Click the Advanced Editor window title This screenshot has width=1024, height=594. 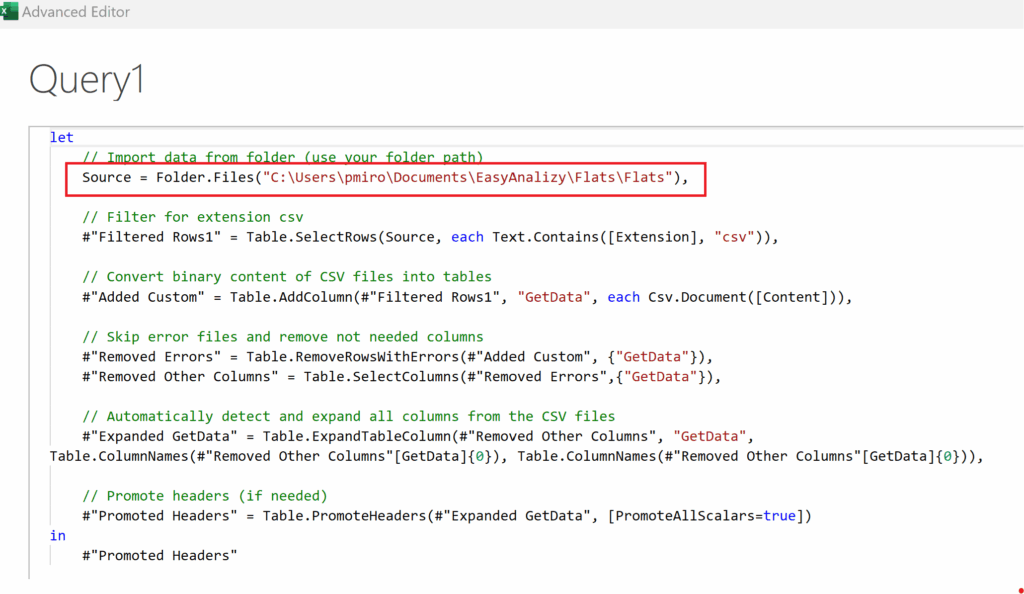(76, 13)
